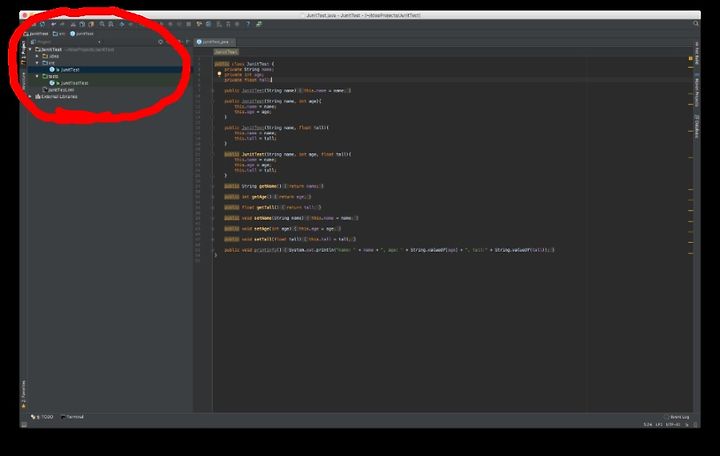The image size is (720, 456).
Task: Open the Structure tool window tab
Action: tap(23, 80)
